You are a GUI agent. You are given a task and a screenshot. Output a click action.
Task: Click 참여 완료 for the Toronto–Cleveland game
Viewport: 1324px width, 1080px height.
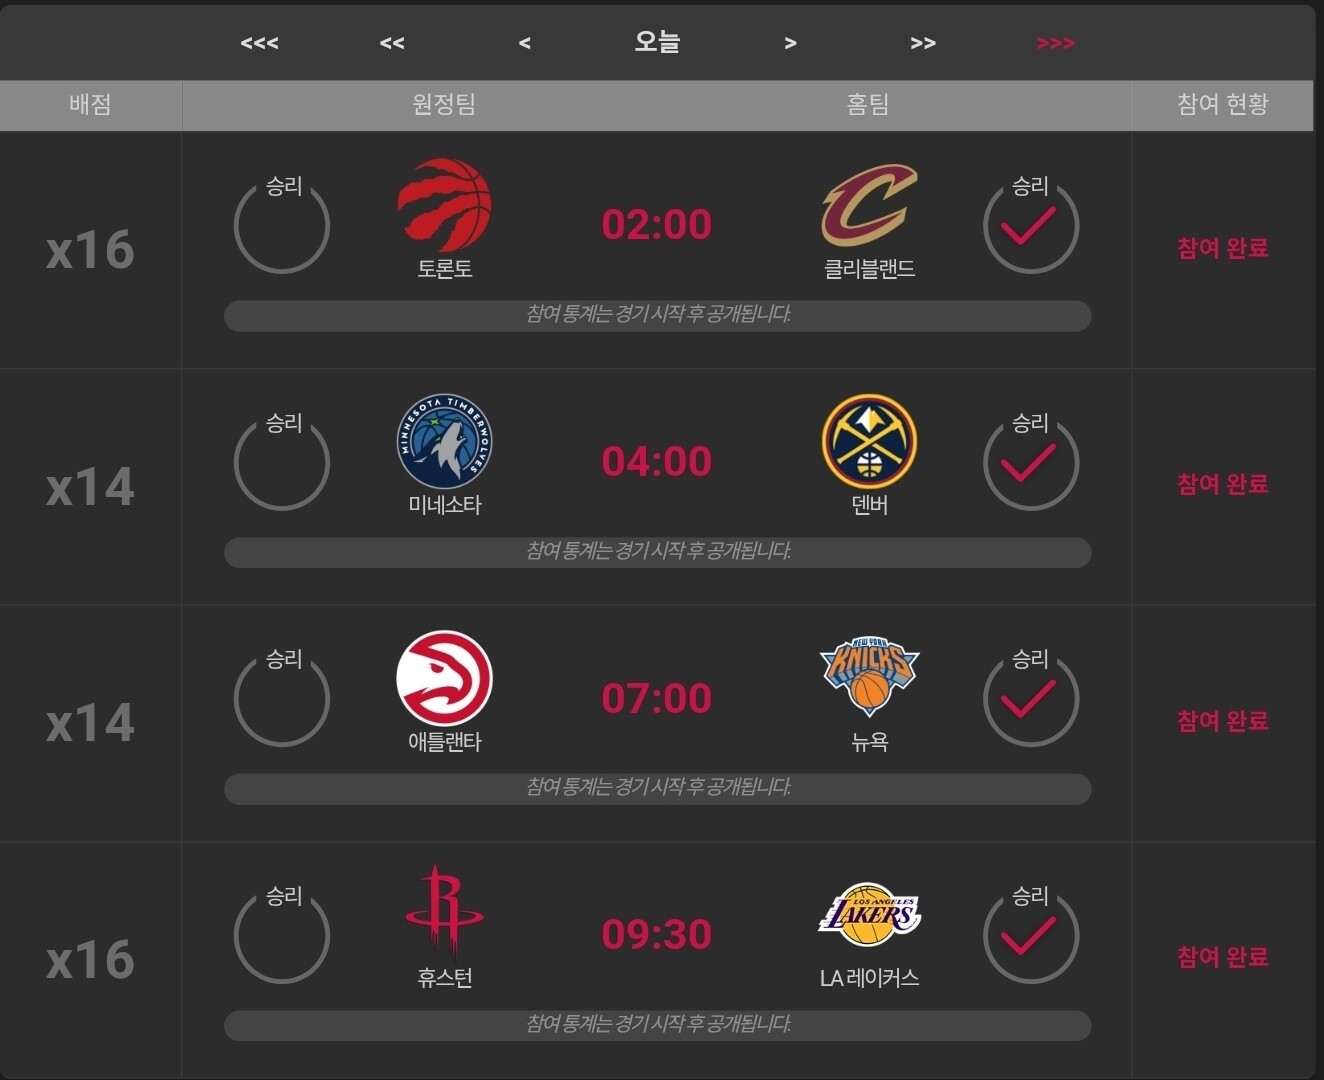pos(1222,248)
